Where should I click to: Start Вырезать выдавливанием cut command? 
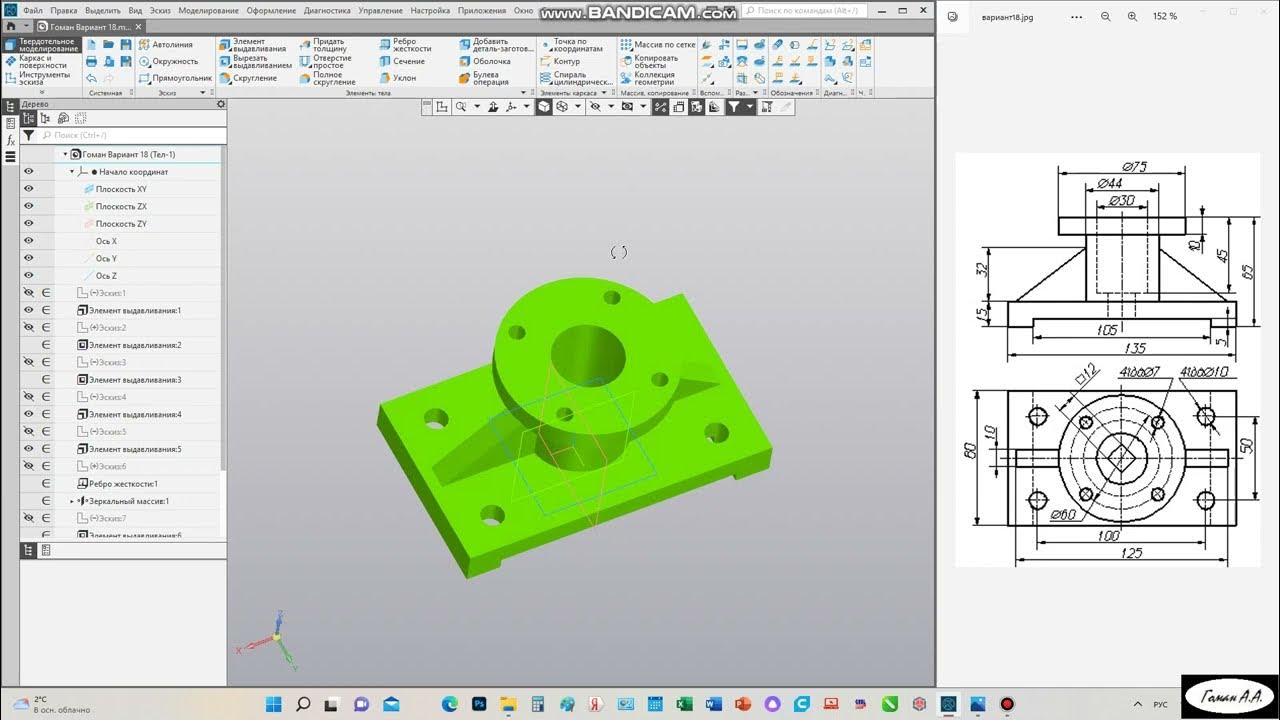click(x=255, y=61)
